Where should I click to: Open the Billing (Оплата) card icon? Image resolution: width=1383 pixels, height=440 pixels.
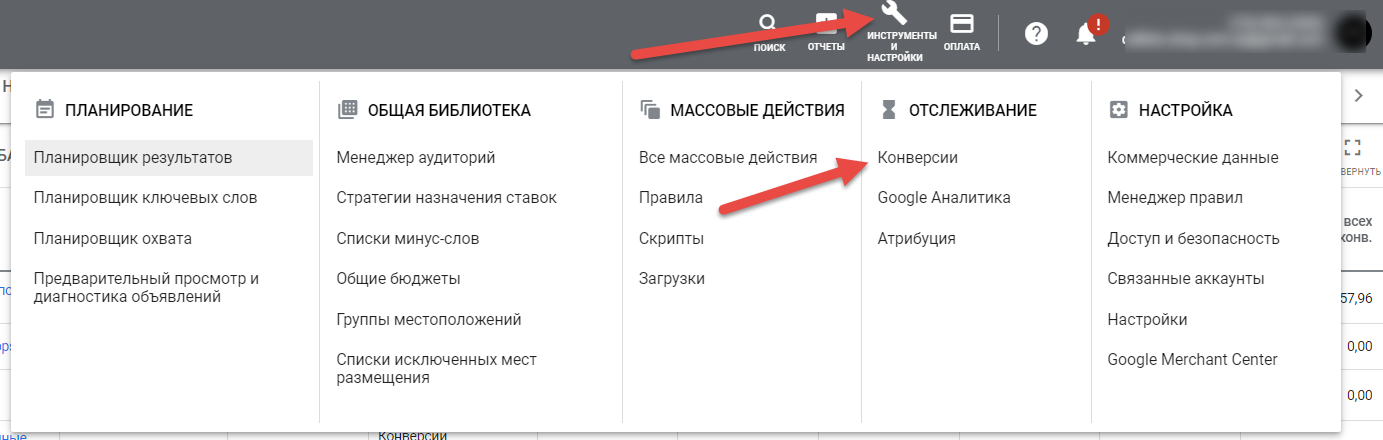(961, 25)
